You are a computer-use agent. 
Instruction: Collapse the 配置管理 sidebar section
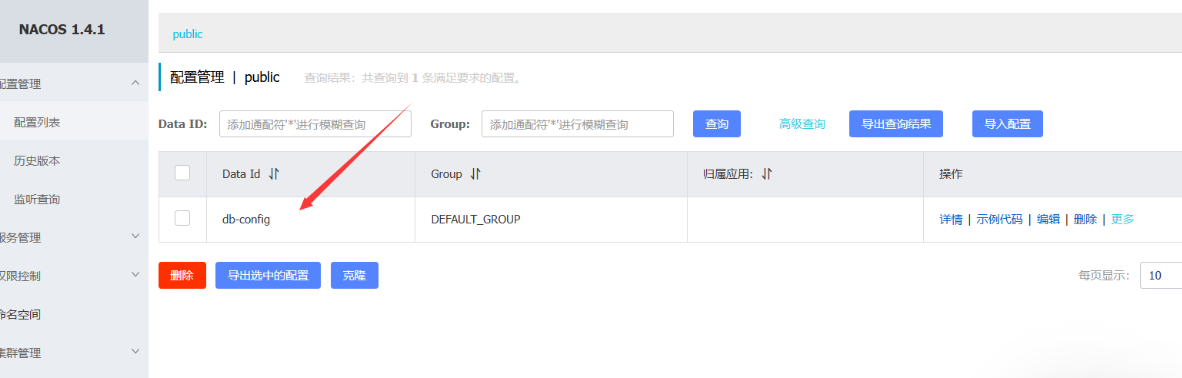136,83
